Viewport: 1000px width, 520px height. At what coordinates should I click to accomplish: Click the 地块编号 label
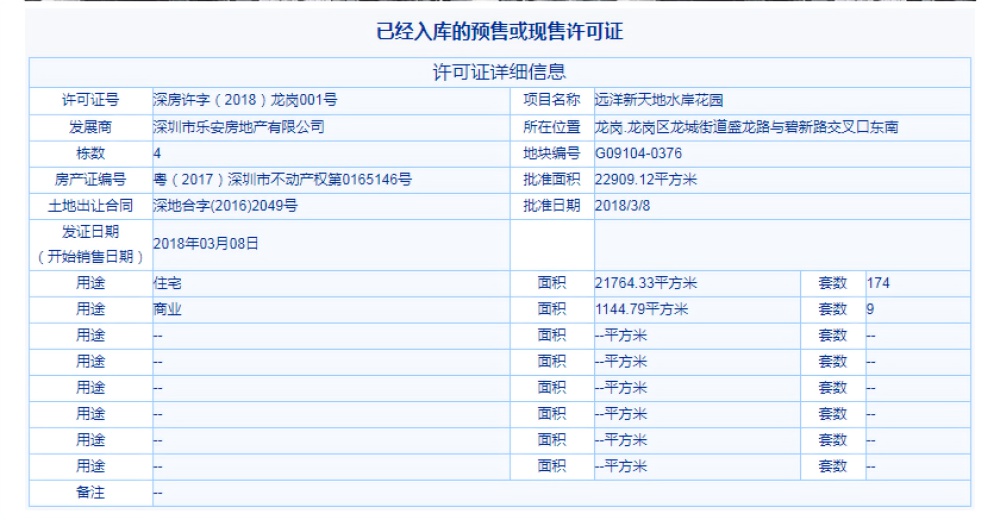552,153
